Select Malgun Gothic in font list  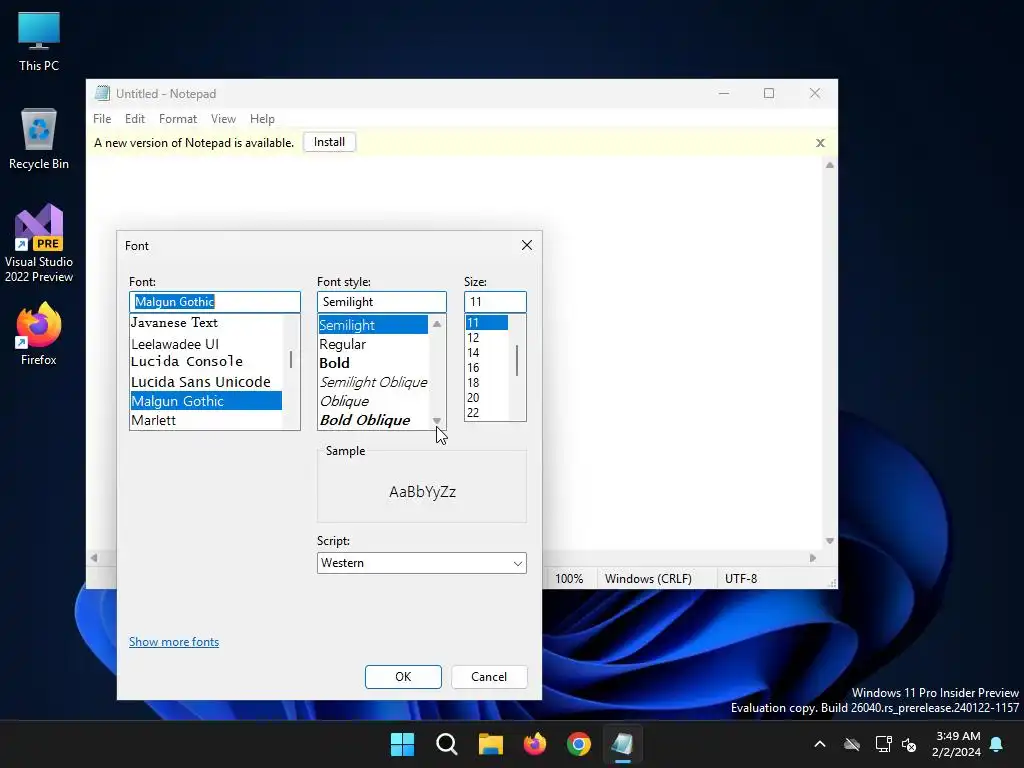[206, 401]
